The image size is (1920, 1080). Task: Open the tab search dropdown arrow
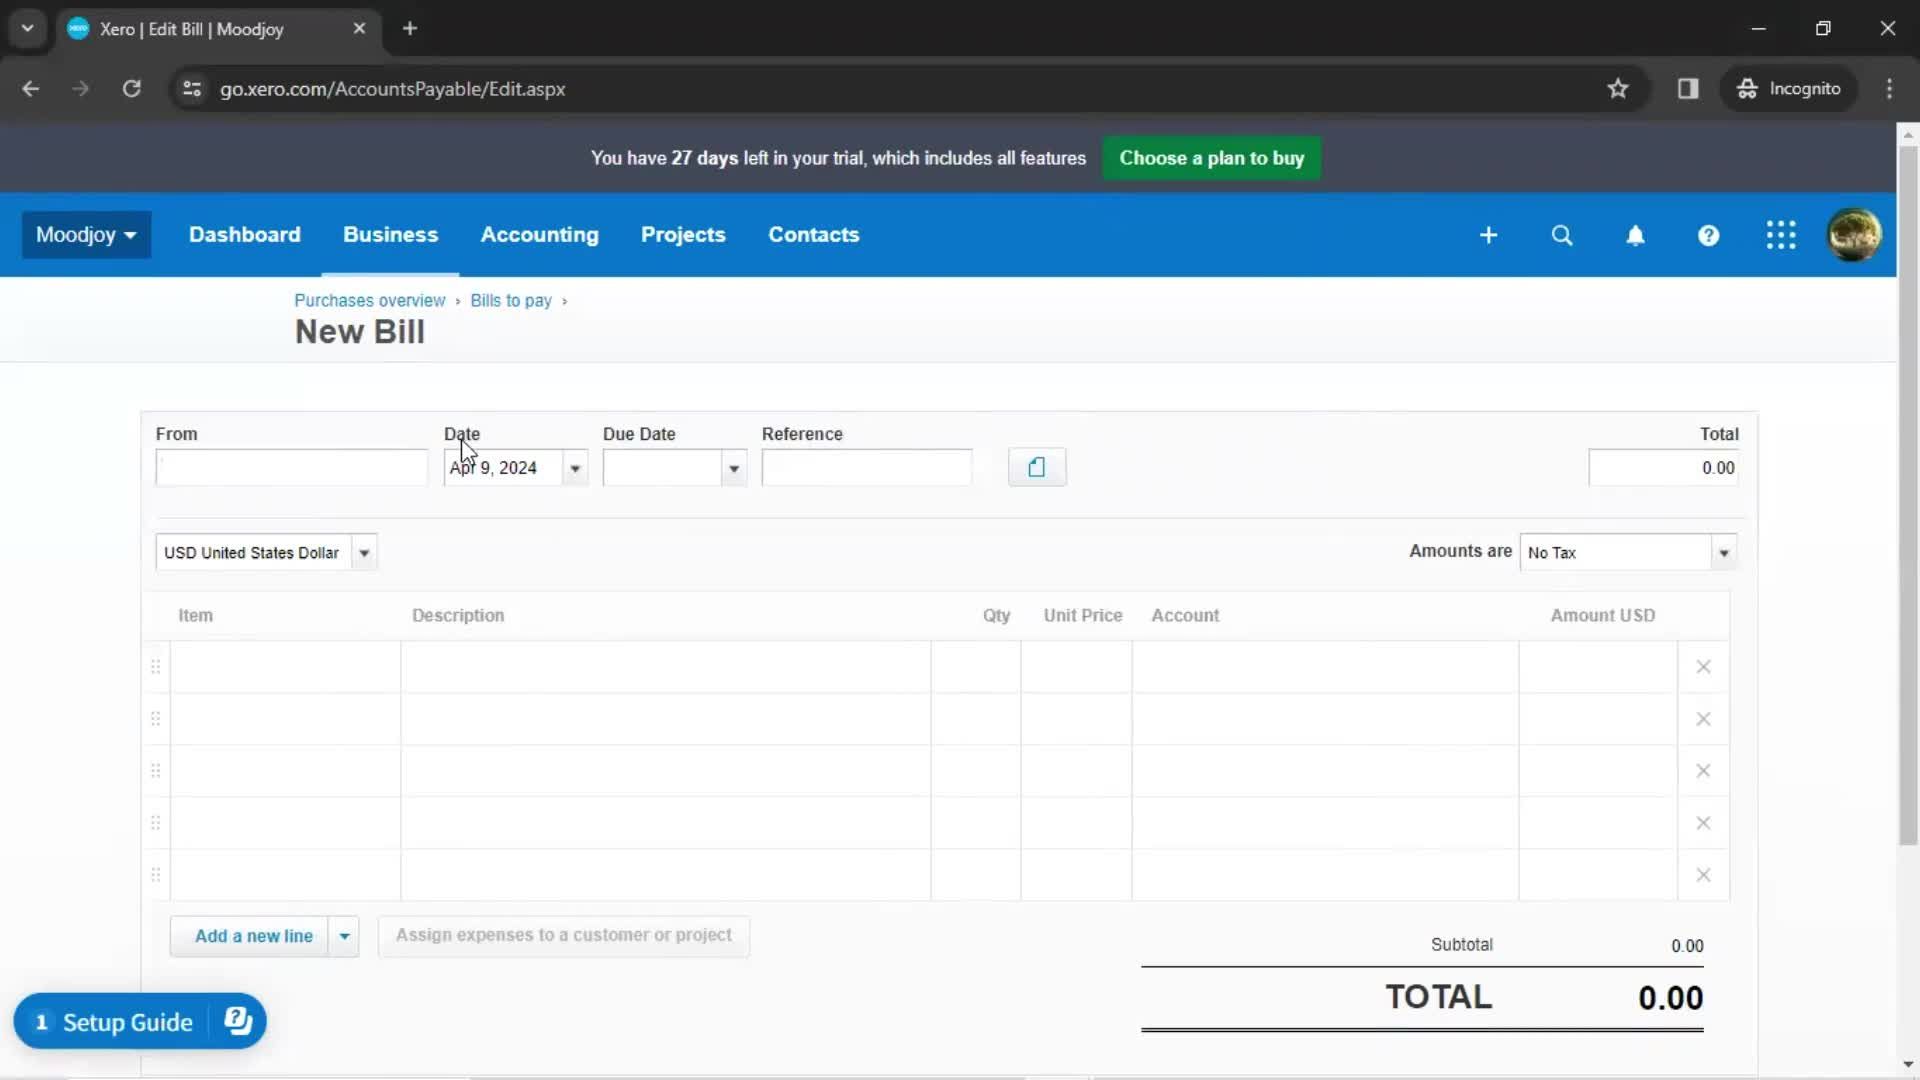click(28, 29)
